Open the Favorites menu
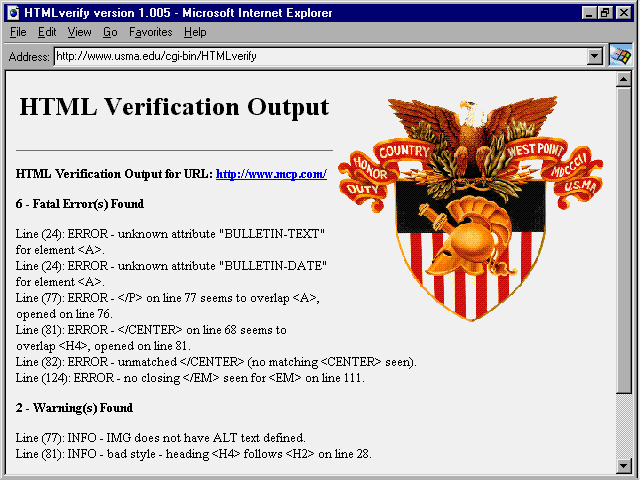The width and height of the screenshot is (640, 480). pyautogui.click(x=150, y=33)
